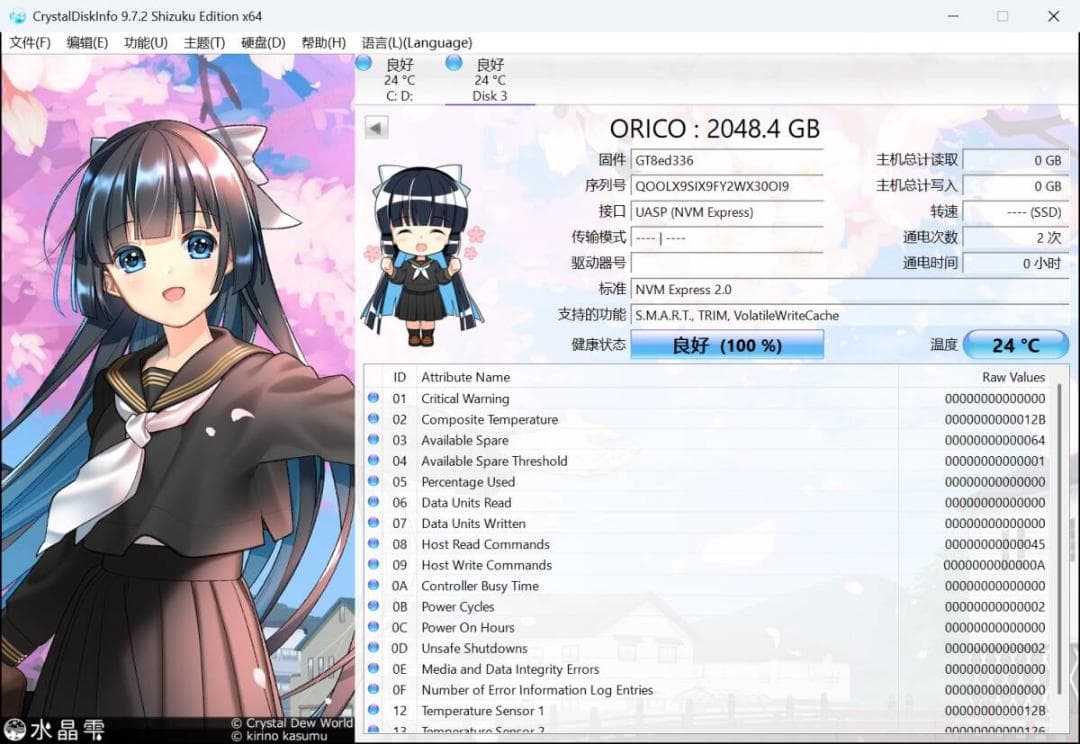1080x744 pixels.
Task: Select the Percentage Used attribute name
Action: pos(468,482)
